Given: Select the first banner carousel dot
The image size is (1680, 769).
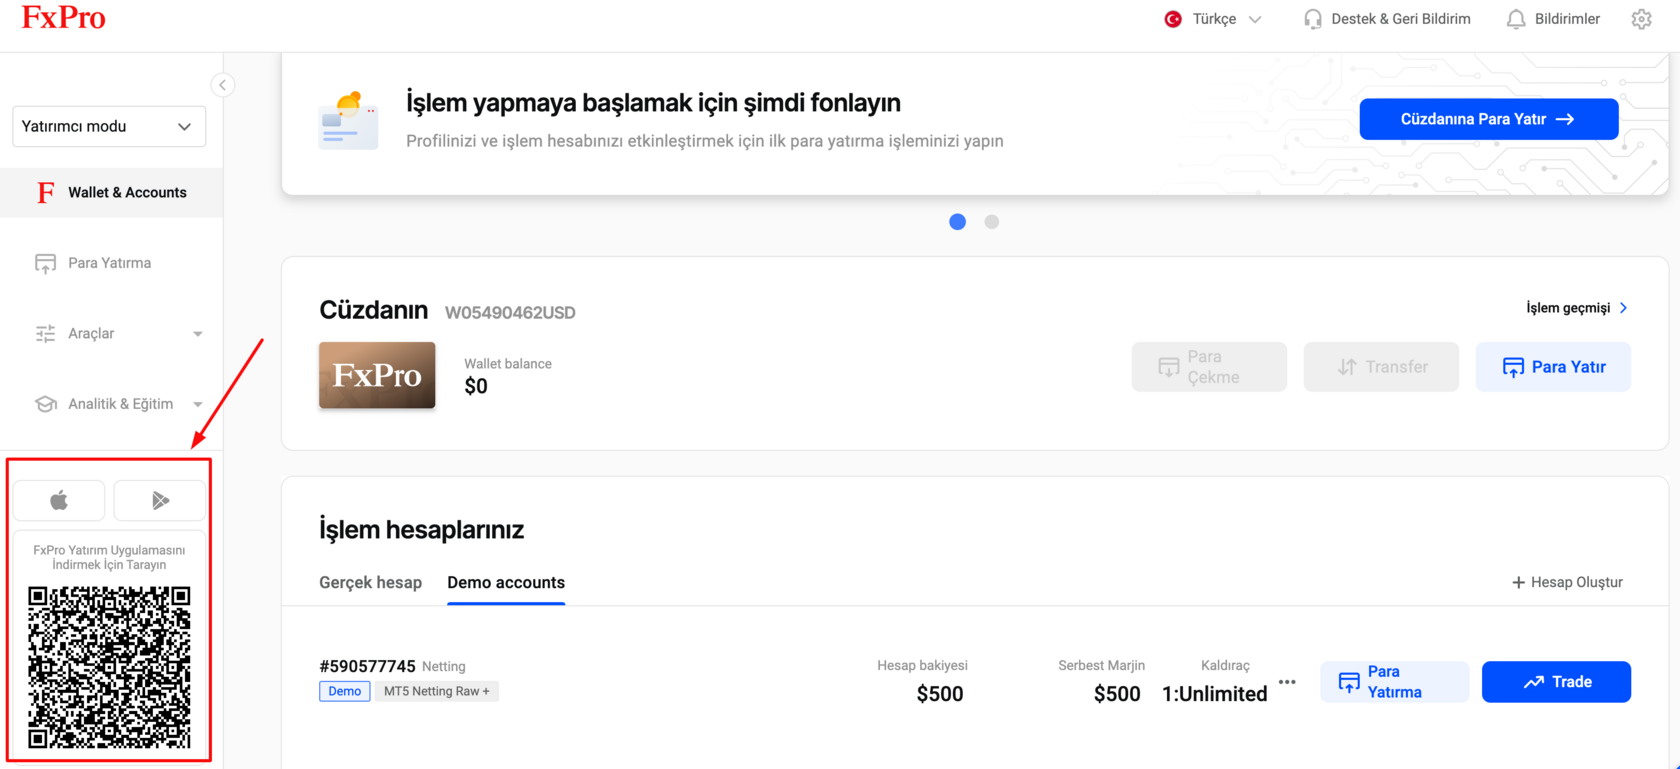Looking at the screenshot, I should pos(957,222).
